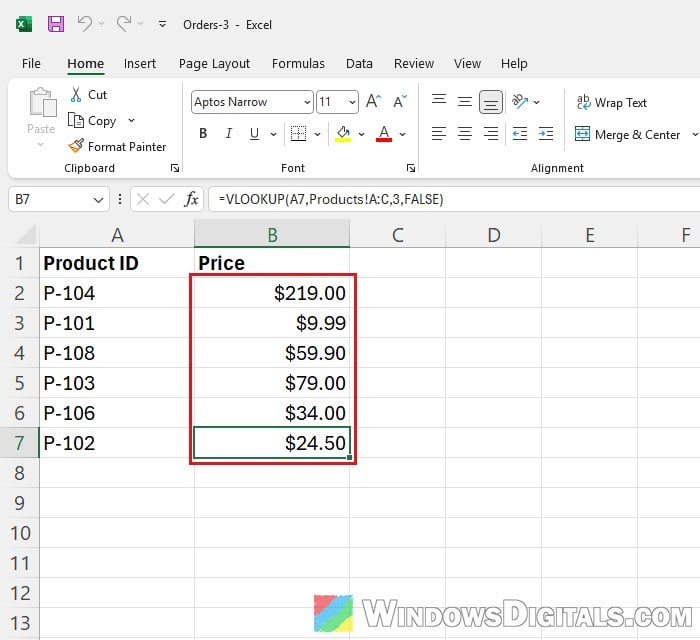Click the Insert Function fx icon
The width and height of the screenshot is (700, 640).
click(191, 199)
